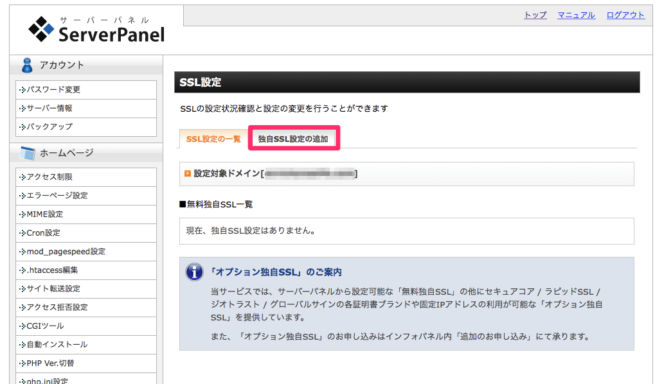
Task: Open アクセス拒否設定 menu item
Action: (86, 307)
